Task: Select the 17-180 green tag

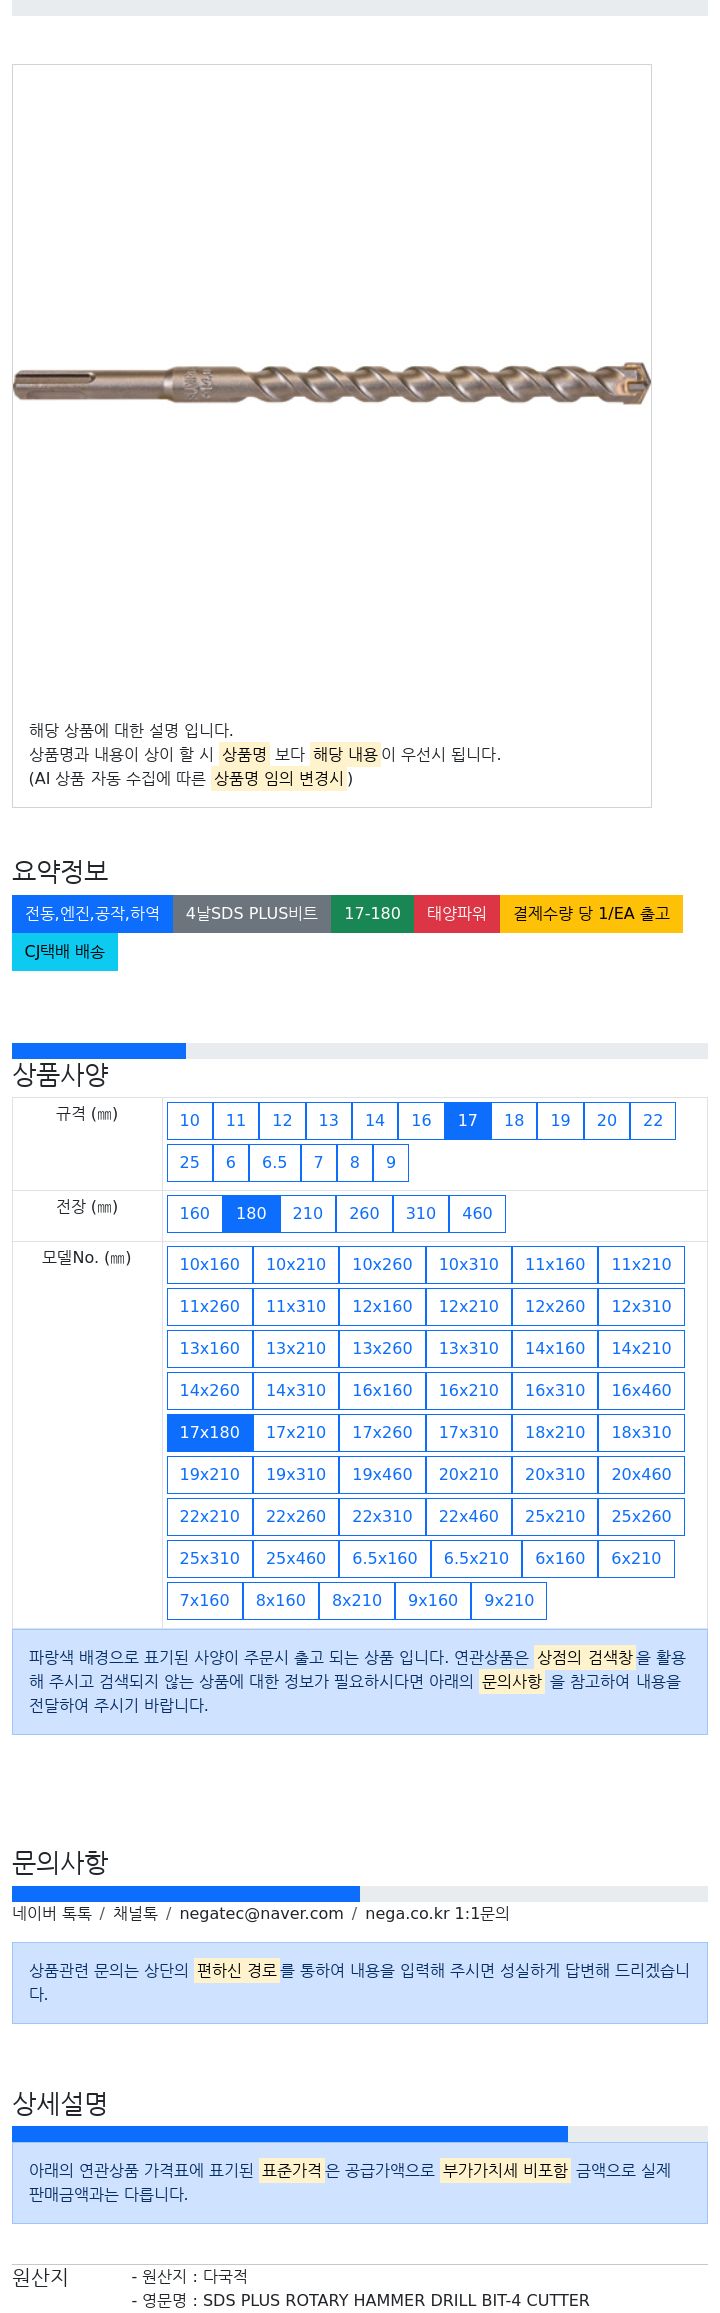Action: click(x=372, y=914)
